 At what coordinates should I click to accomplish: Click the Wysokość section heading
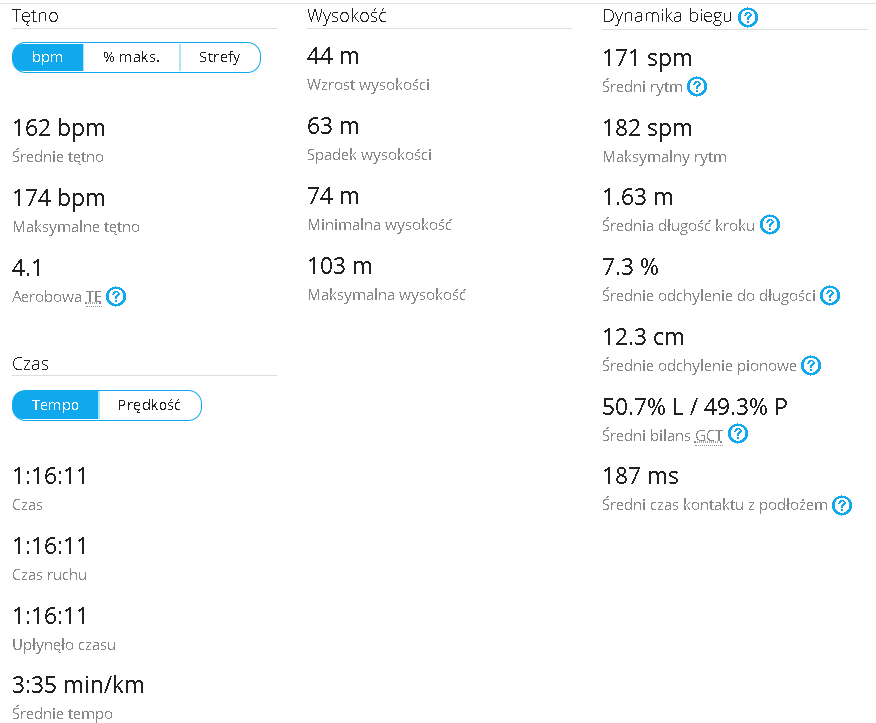pos(346,16)
